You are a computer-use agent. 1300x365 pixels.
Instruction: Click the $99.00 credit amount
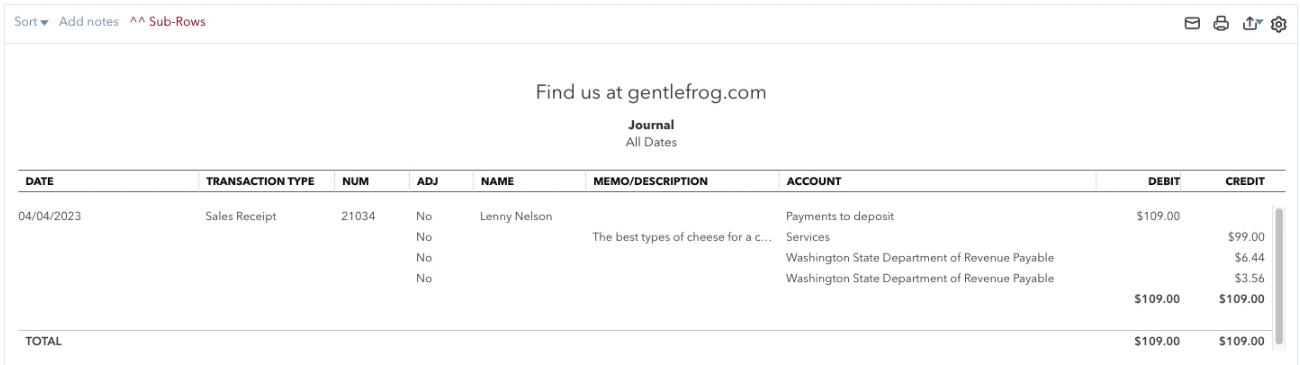pos(1246,237)
